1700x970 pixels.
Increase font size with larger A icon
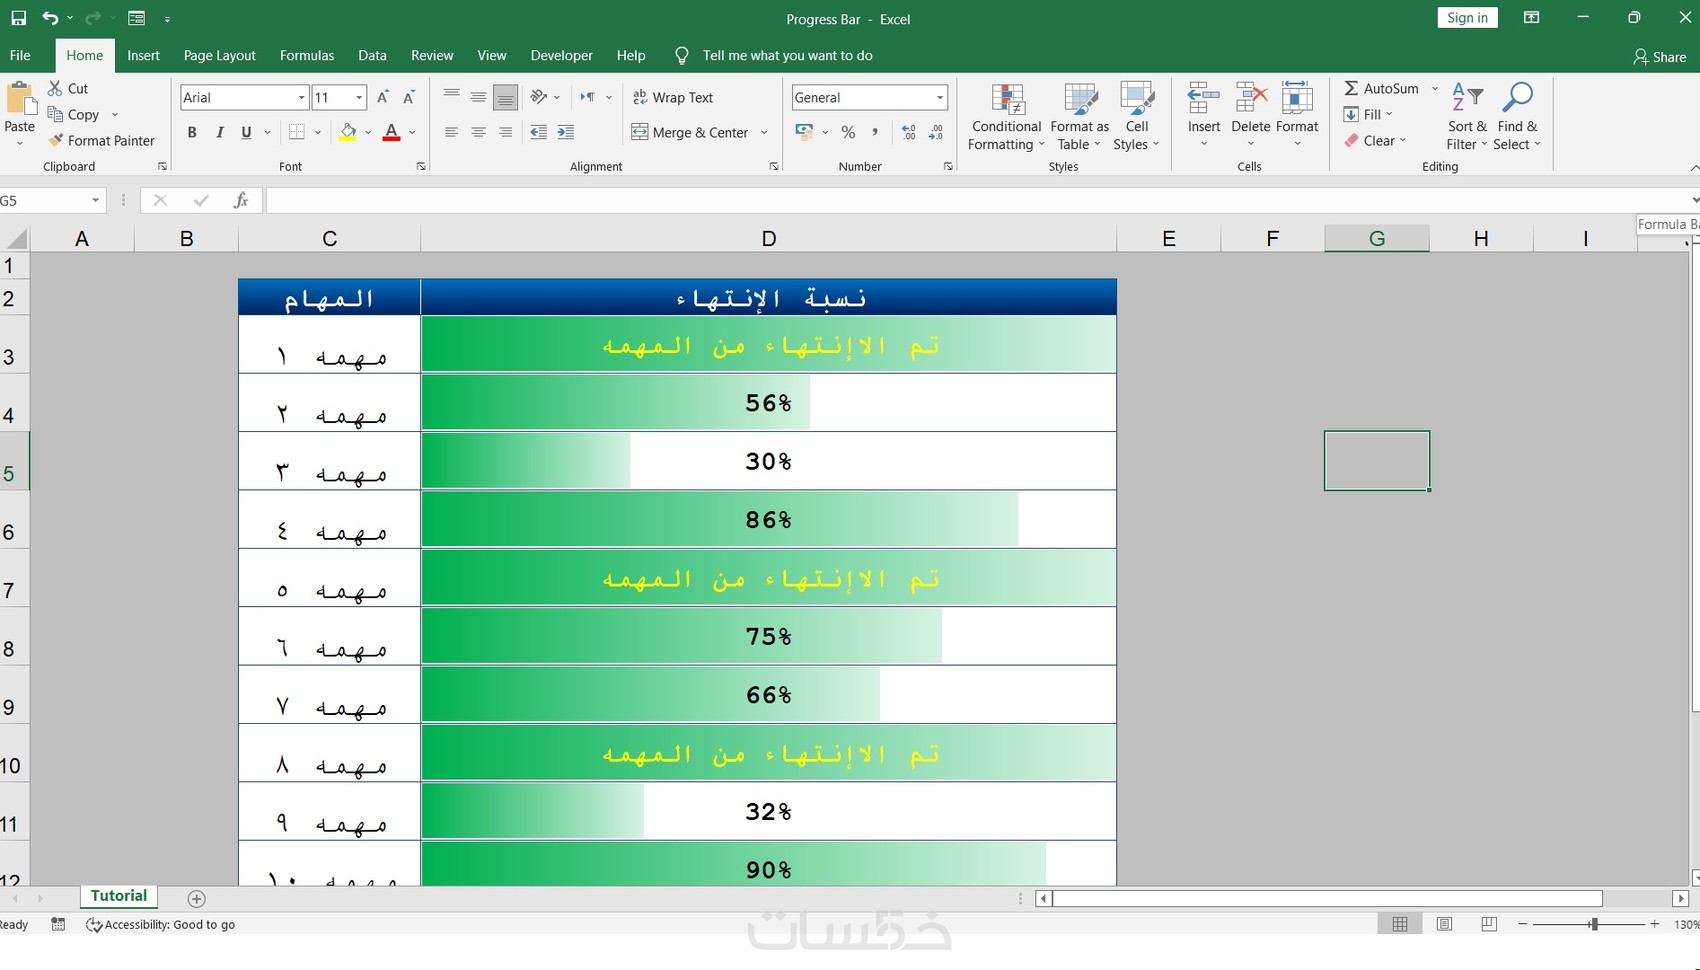pos(383,97)
